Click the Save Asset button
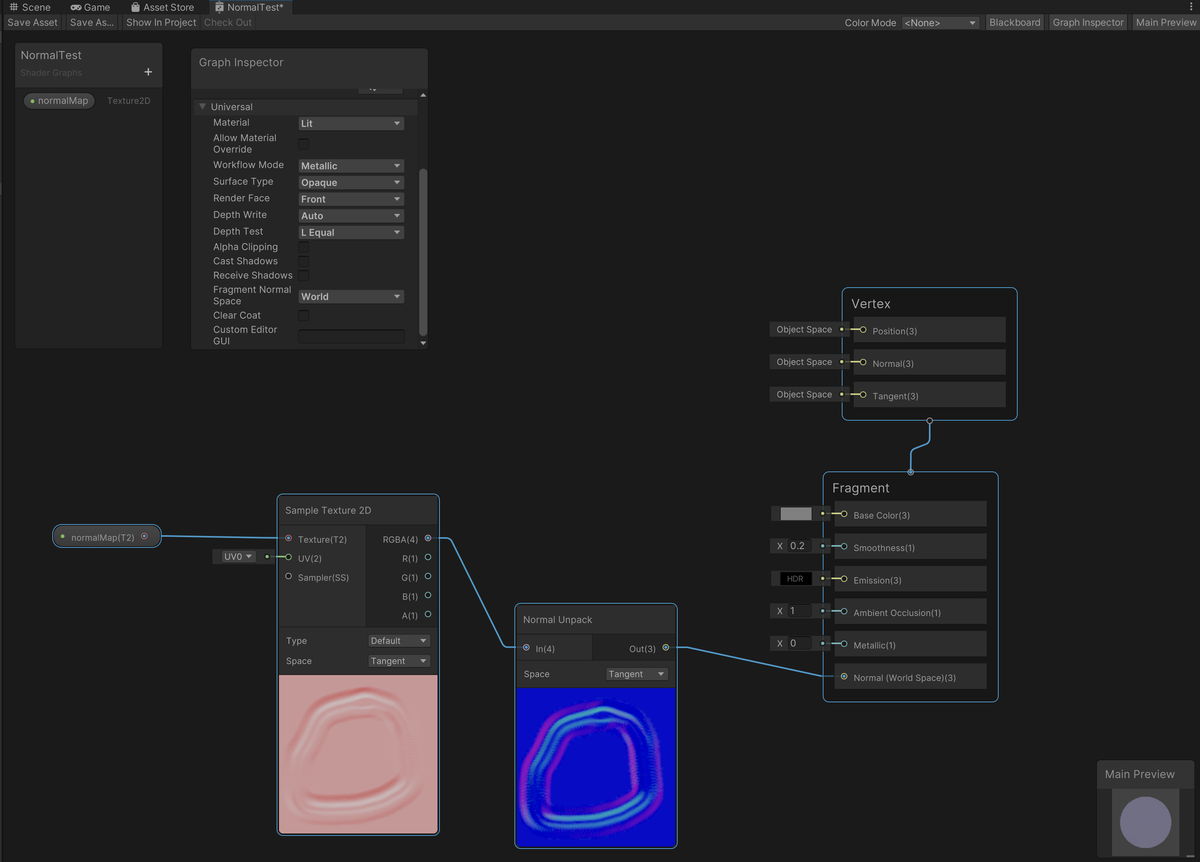 click(x=32, y=22)
